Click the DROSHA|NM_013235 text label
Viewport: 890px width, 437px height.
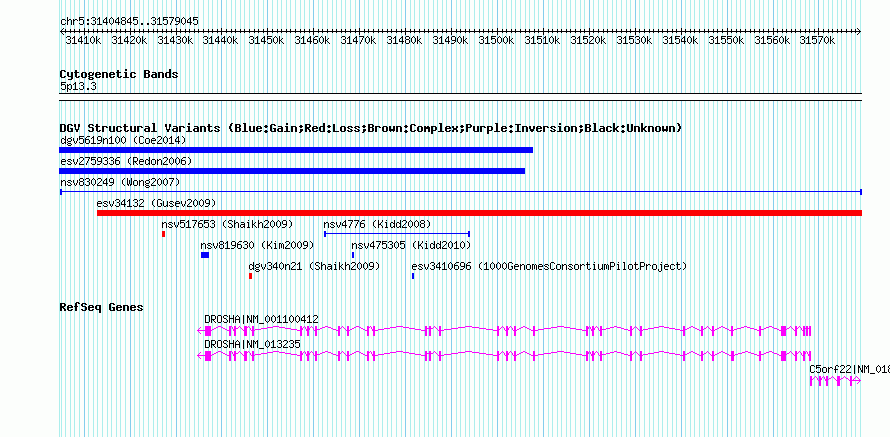pos(252,344)
